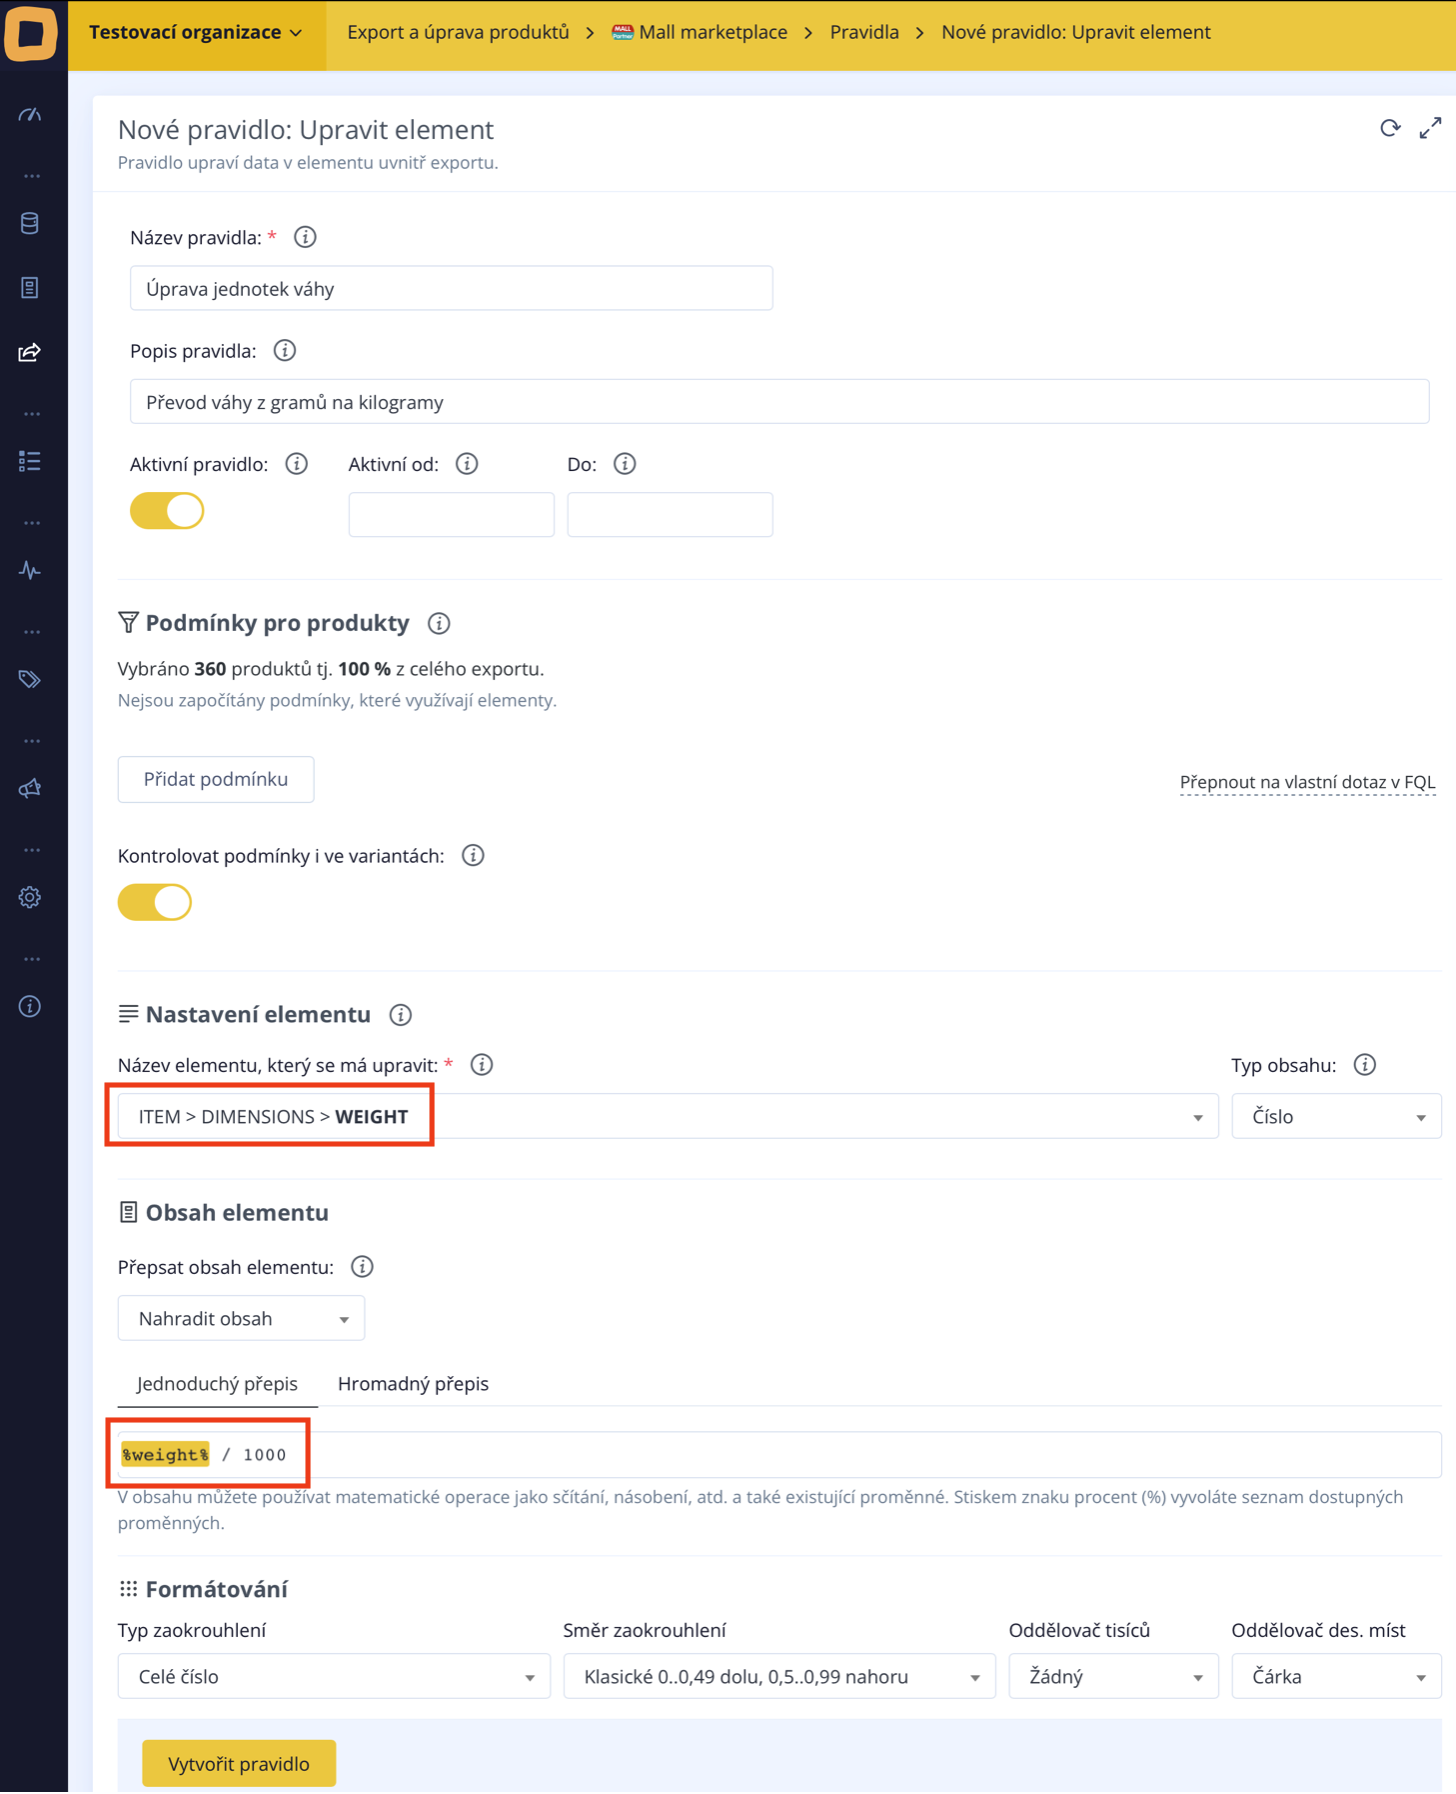Open the settings gear in sidebar
This screenshot has height=1794, width=1456.
tap(30, 897)
